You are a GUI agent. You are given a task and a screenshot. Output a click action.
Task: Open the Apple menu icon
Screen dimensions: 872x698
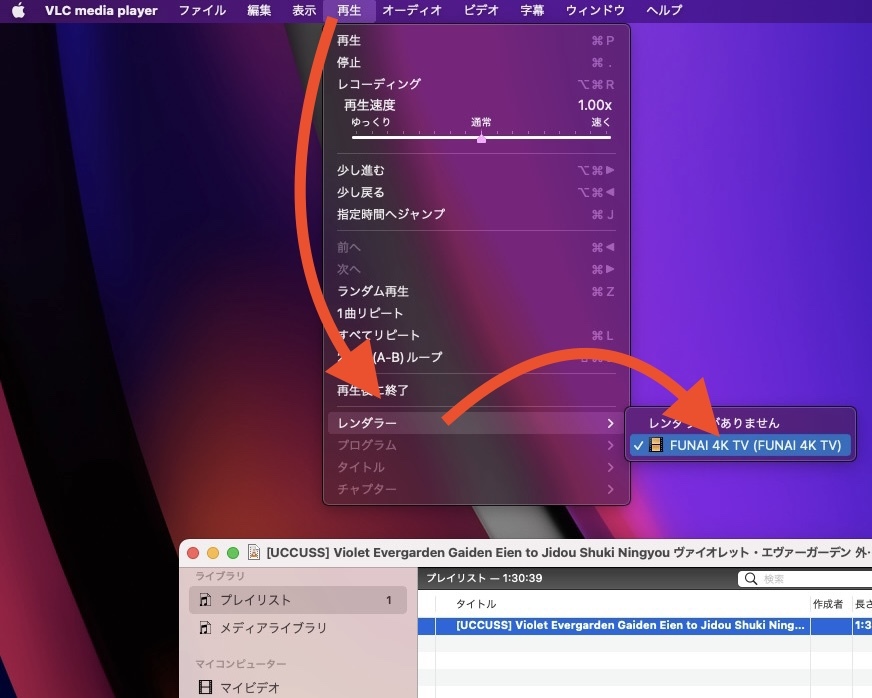point(18,11)
